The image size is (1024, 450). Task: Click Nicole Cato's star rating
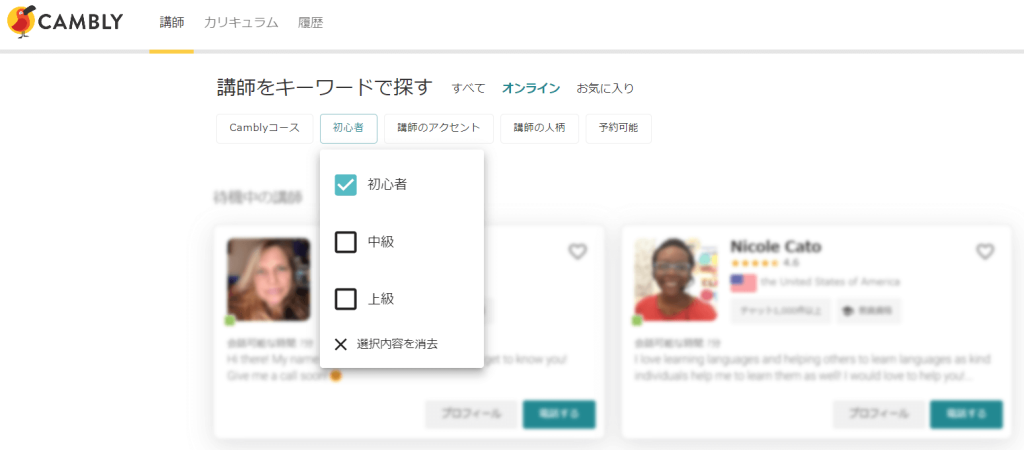[755, 263]
